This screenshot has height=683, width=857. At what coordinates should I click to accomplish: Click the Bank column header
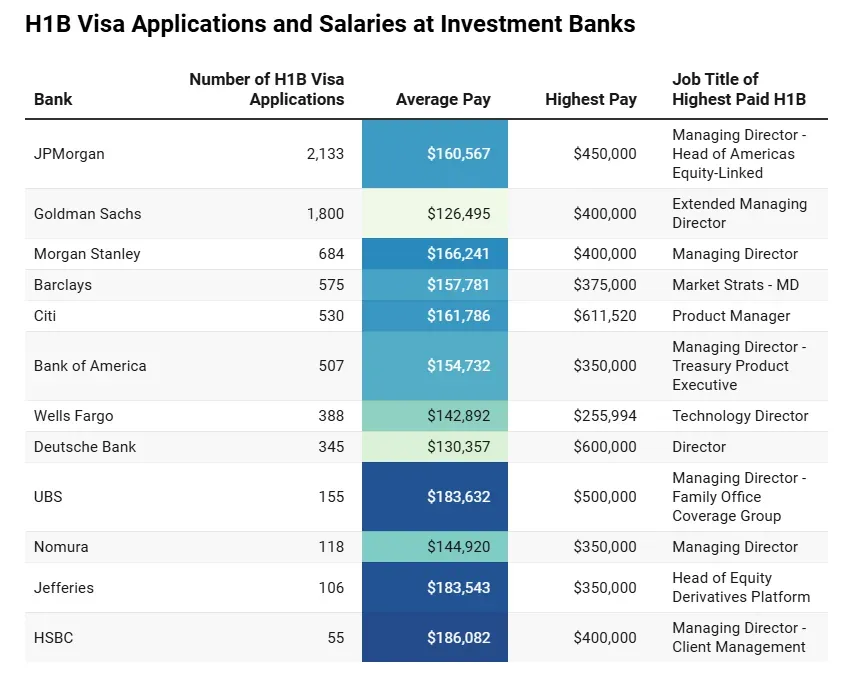click(x=53, y=99)
